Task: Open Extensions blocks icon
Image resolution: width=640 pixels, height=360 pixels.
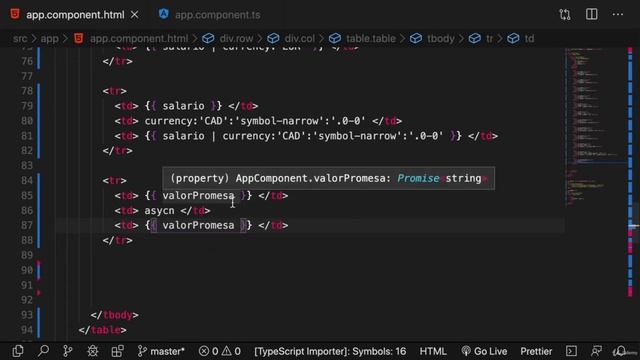Action: (x=118, y=351)
